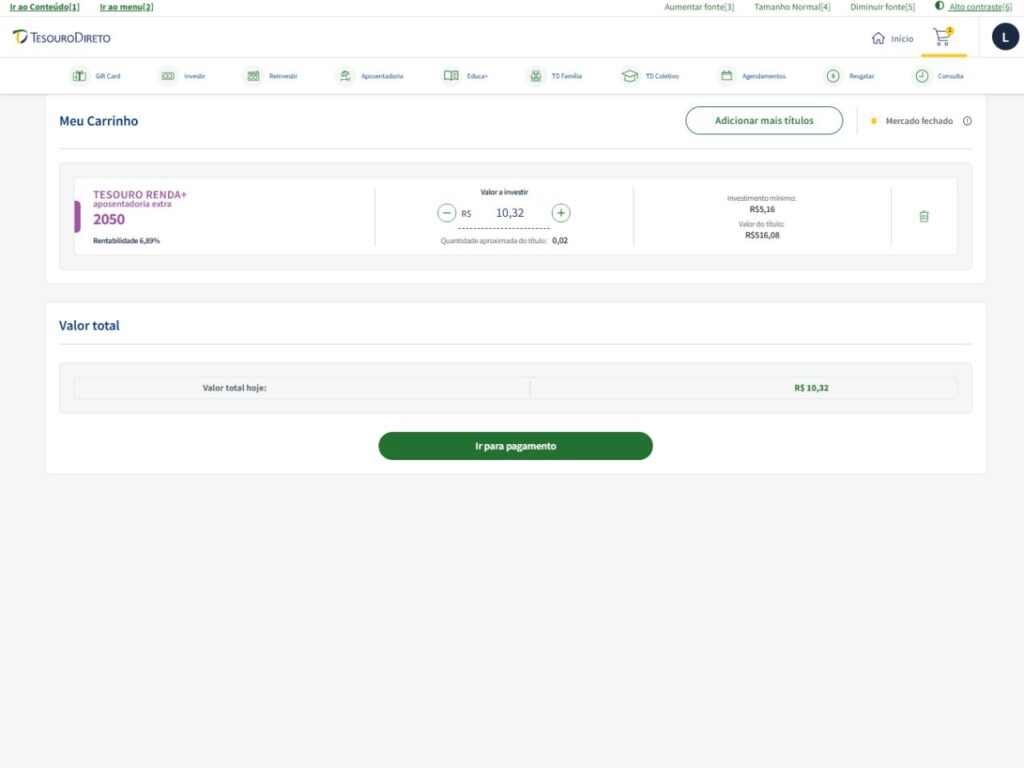This screenshot has width=1024, height=768.
Task: Click the quantity value 0,02
Action: click(560, 240)
